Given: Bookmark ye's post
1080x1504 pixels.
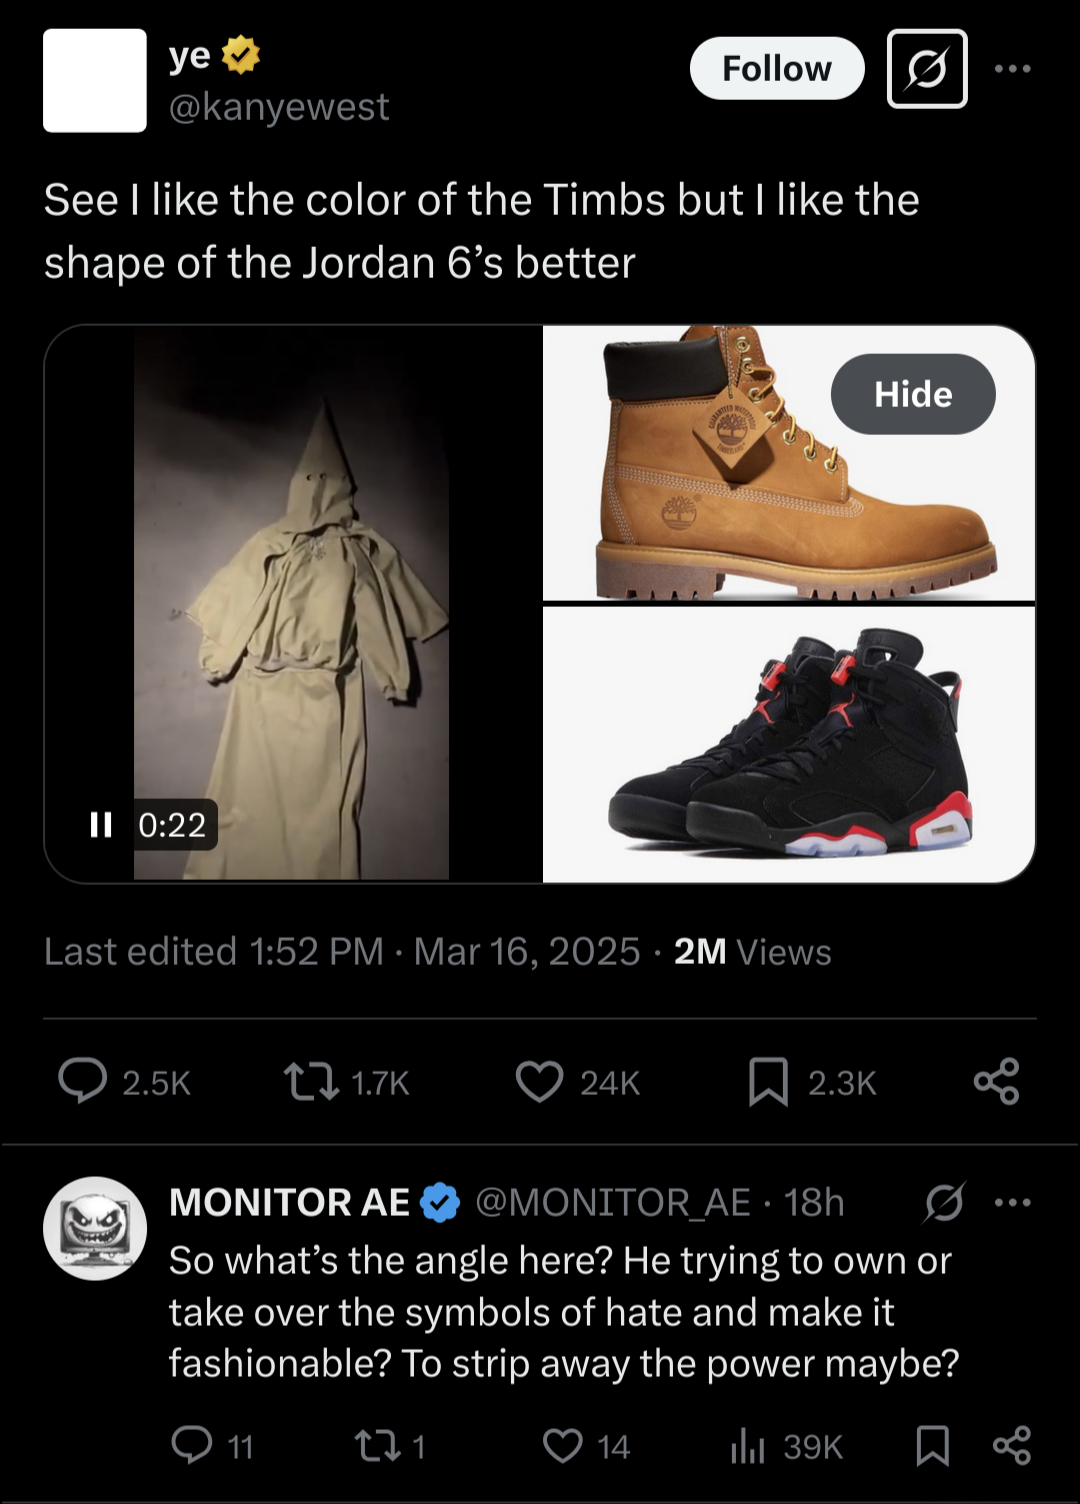Looking at the screenshot, I should [768, 1081].
